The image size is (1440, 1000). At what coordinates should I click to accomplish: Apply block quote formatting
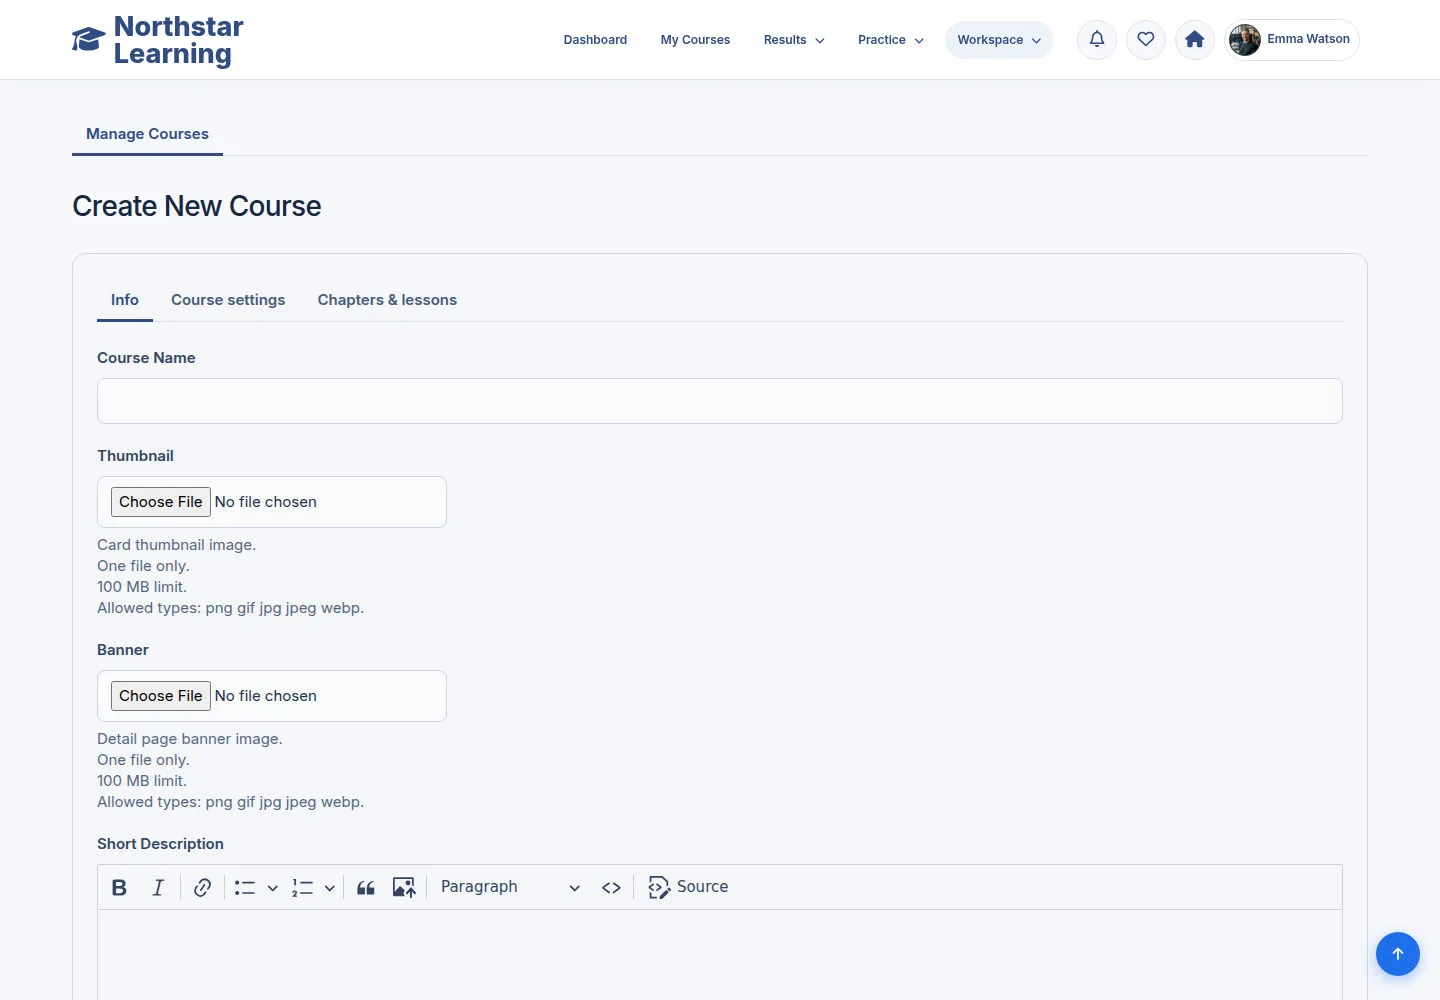366,887
